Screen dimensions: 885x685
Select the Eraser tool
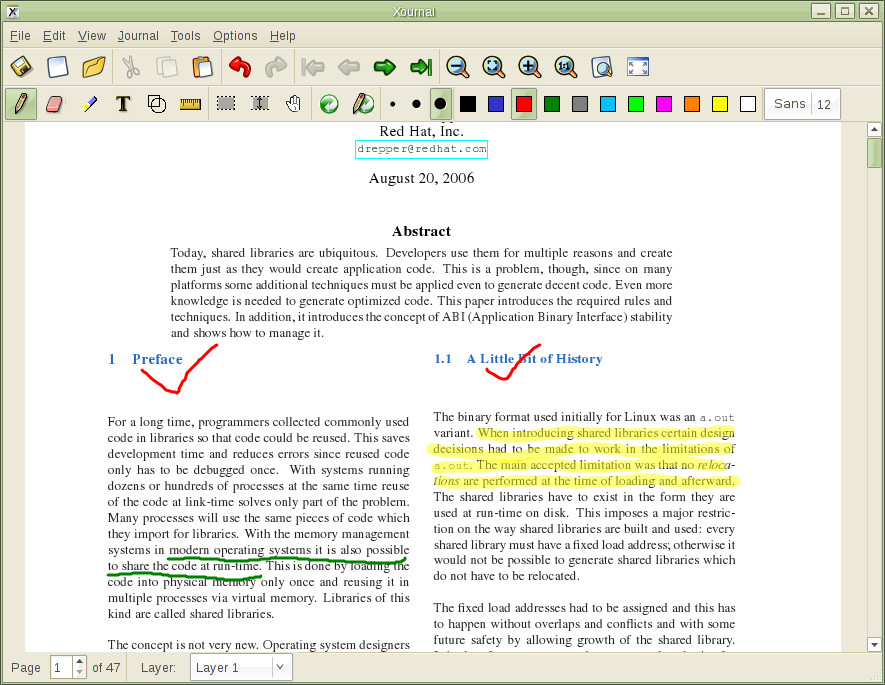point(54,104)
